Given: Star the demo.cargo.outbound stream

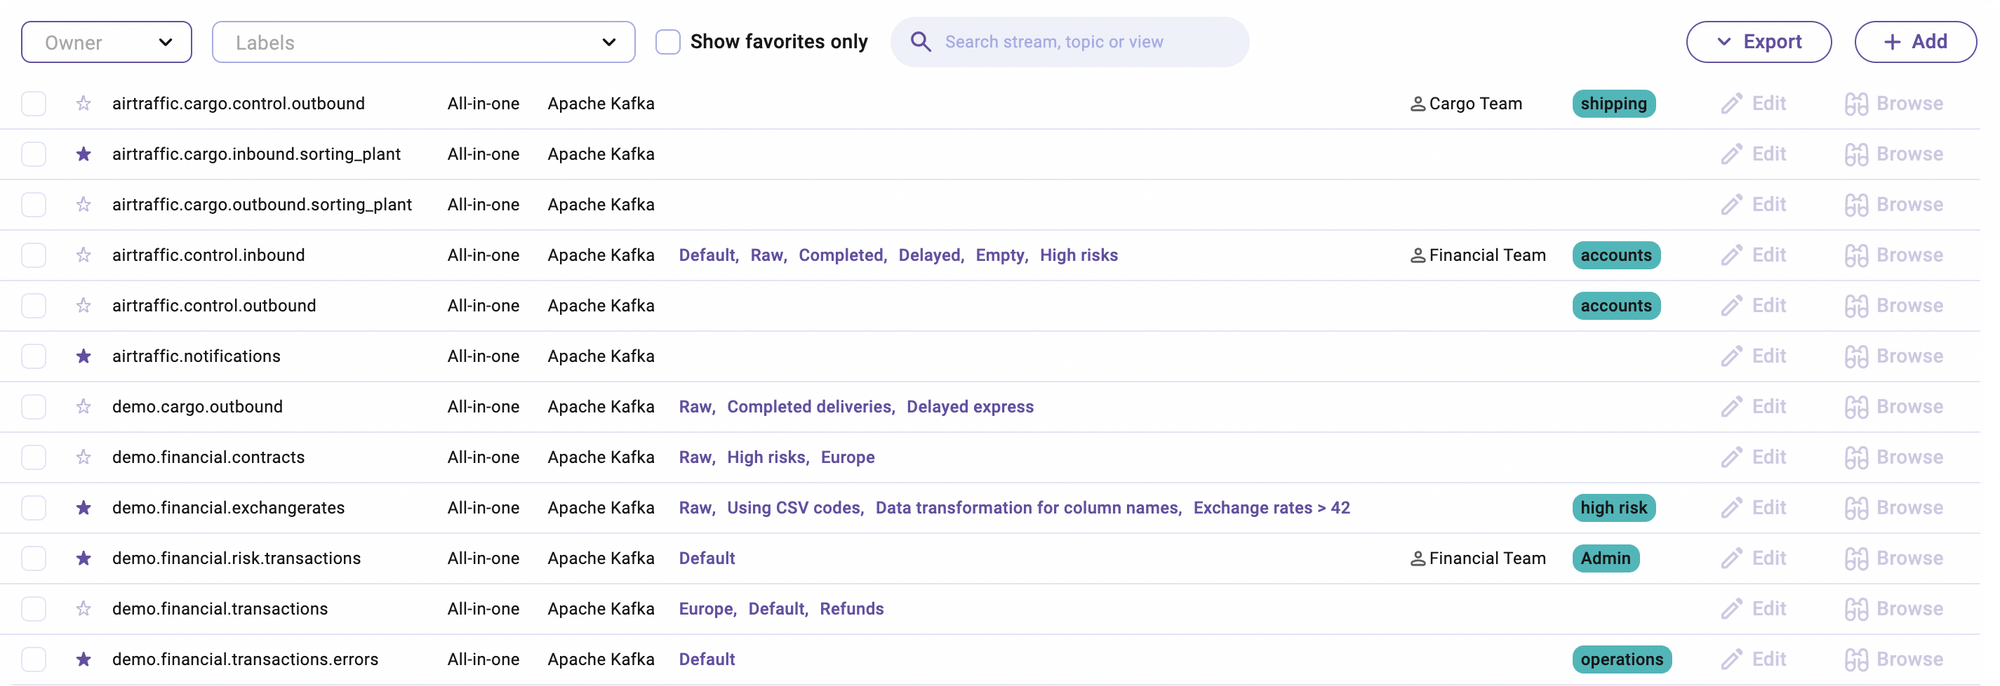Looking at the screenshot, I should click(84, 407).
